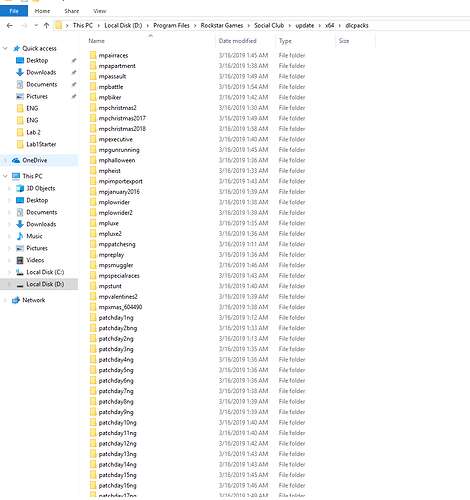470x500 pixels.
Task: Click Rockstar Games breadcrumb
Action: (222, 25)
